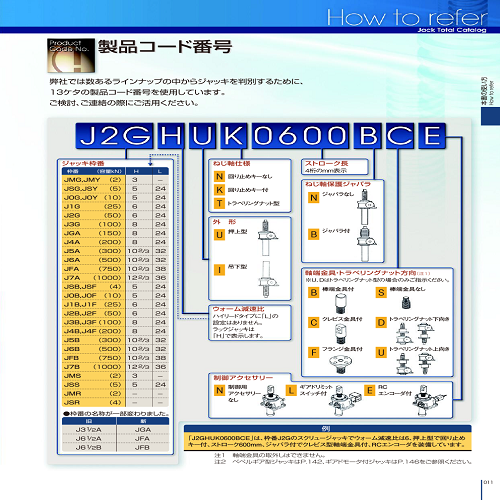Viewport: 500px width, 500px height.
Task: Select orange N icon for 回り止めキーなし
Action: click(219, 176)
